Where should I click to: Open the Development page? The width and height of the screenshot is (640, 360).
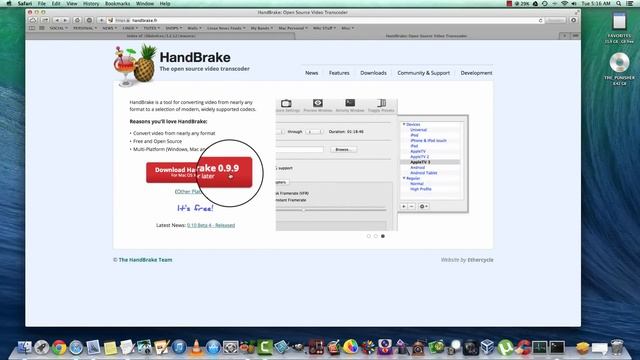476,73
